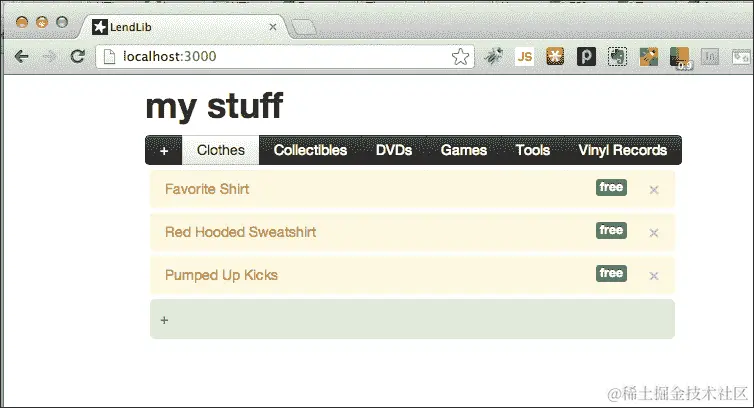Open the Games category tab

pyautogui.click(x=464, y=150)
